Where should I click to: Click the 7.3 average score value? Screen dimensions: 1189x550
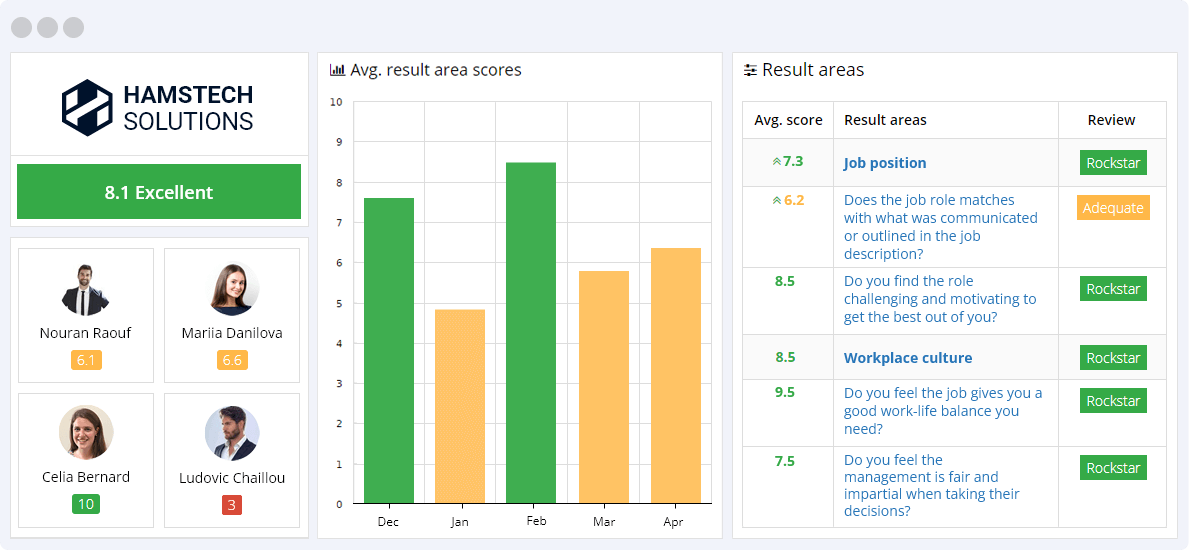tap(793, 162)
